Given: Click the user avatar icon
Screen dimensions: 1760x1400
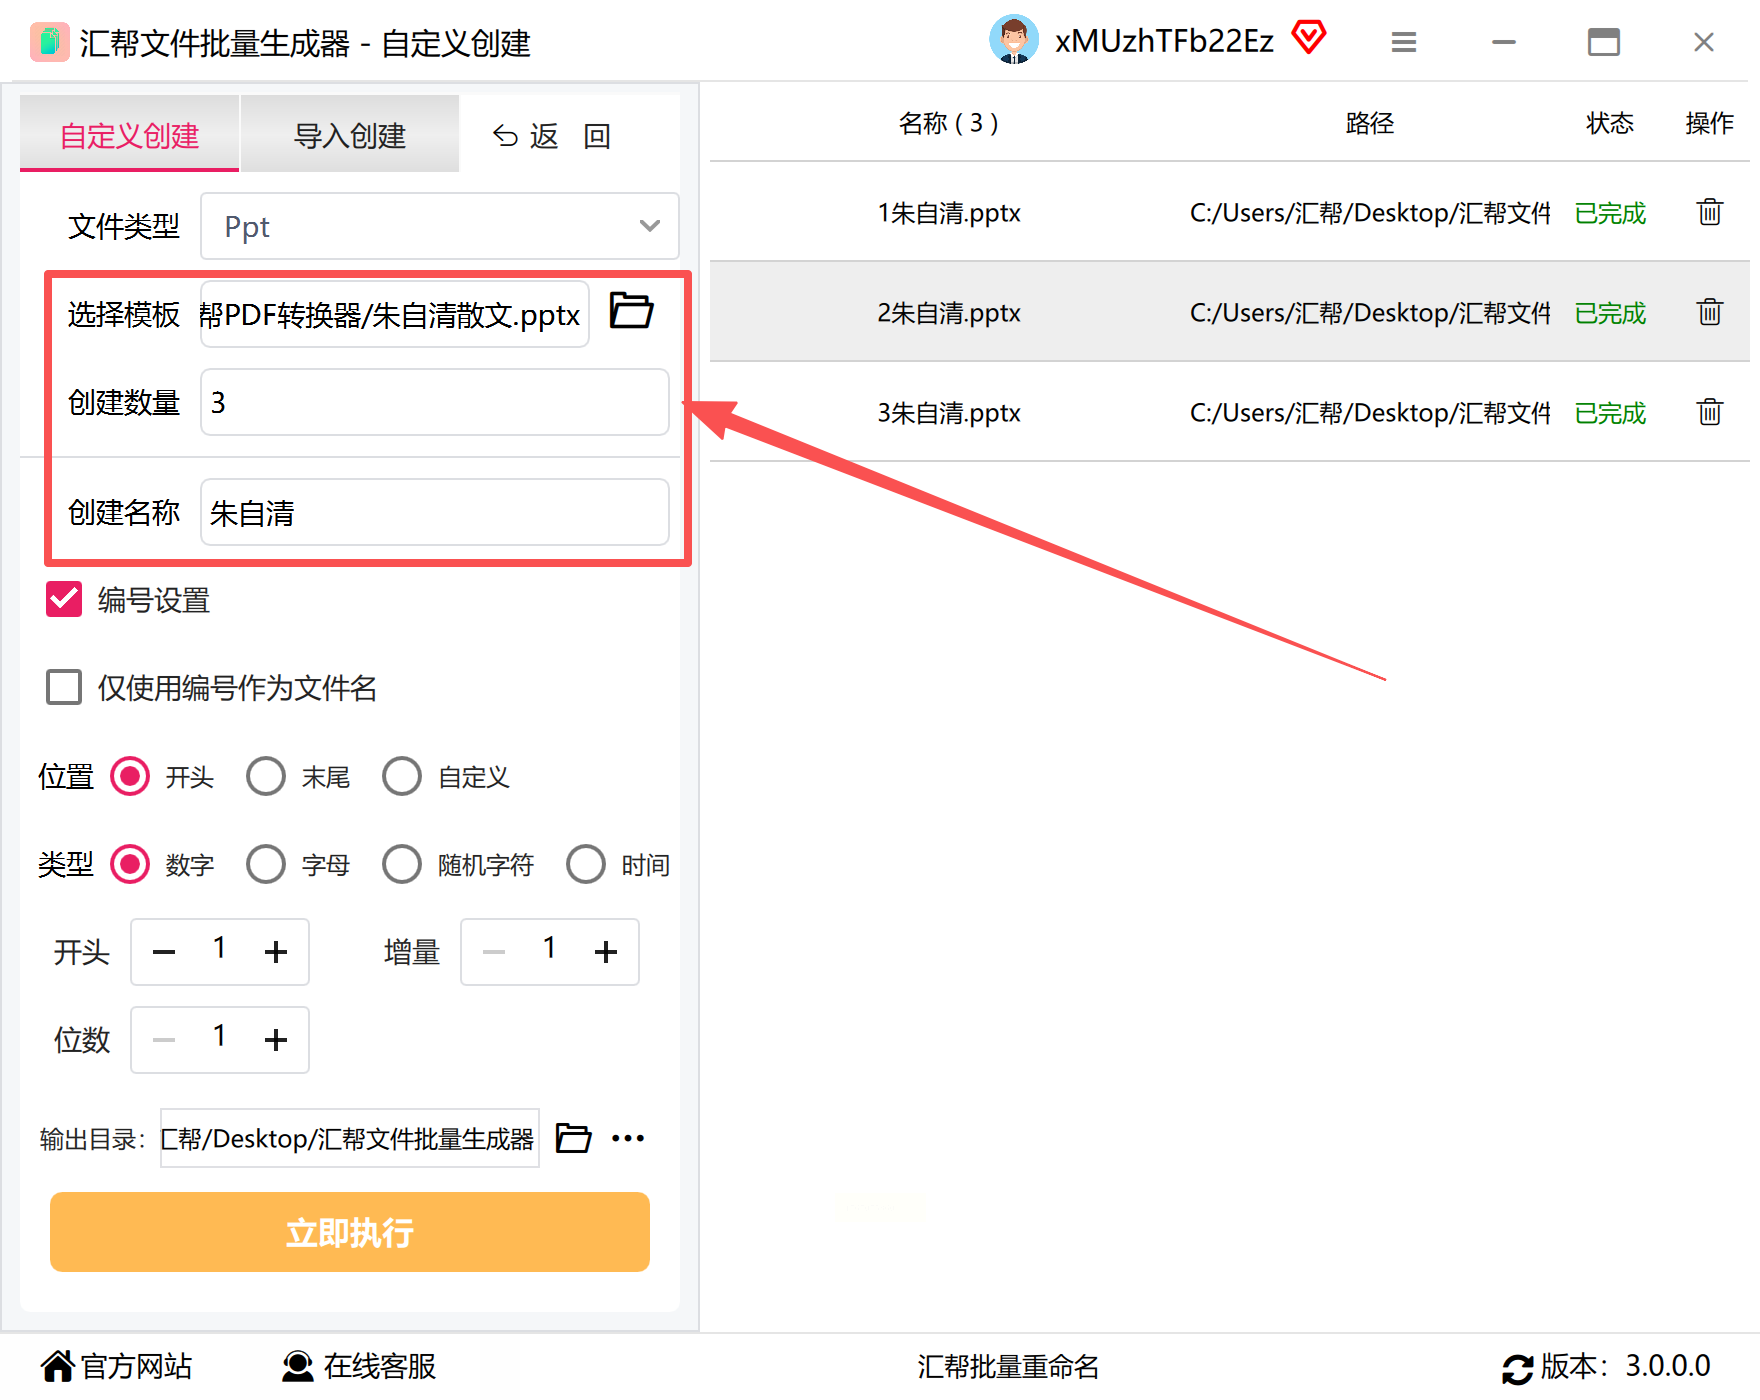Looking at the screenshot, I should pyautogui.click(x=1014, y=40).
